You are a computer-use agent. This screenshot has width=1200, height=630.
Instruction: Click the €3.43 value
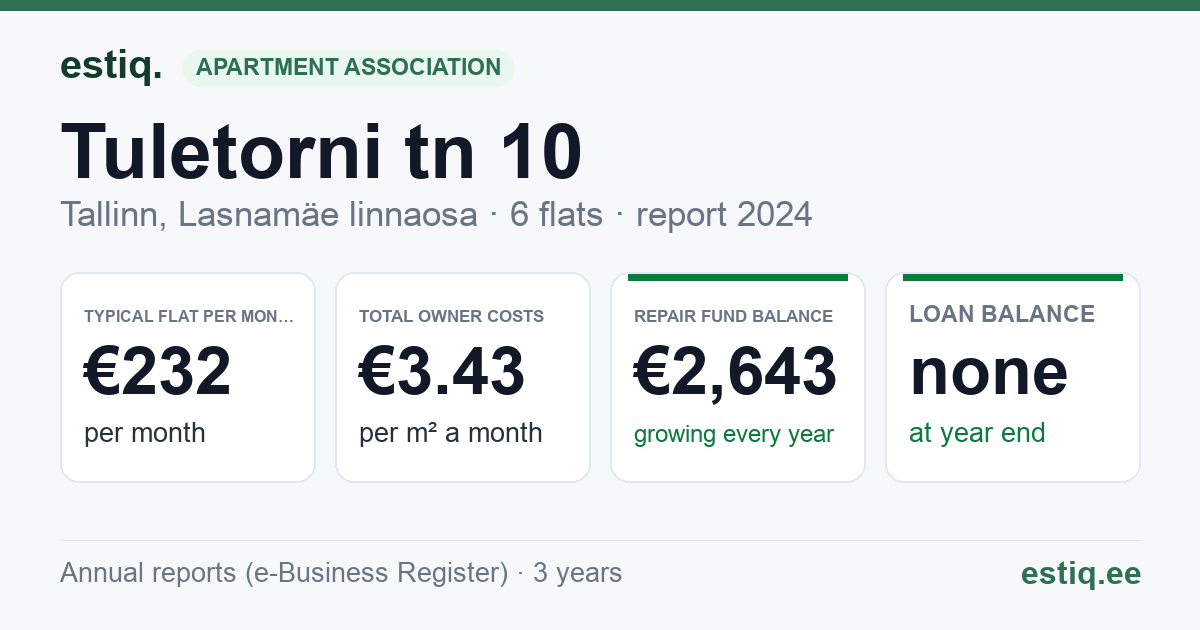[442, 371]
